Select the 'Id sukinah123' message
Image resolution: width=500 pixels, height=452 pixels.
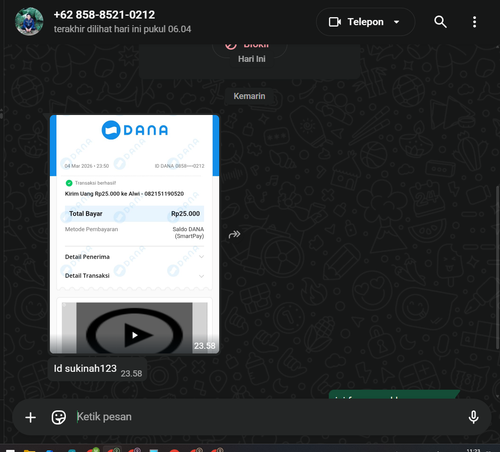coord(97,369)
